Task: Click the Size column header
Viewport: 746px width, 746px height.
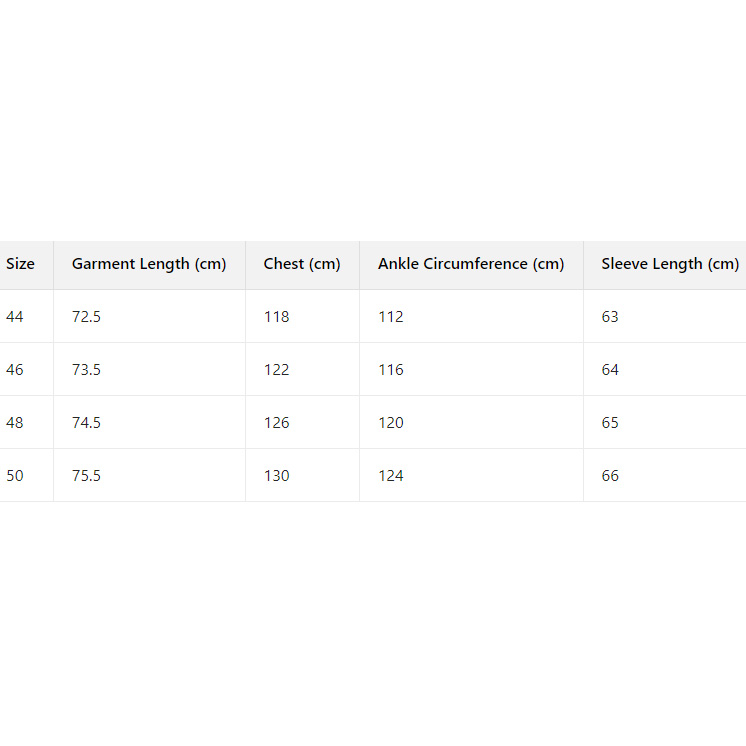Action: pos(20,264)
